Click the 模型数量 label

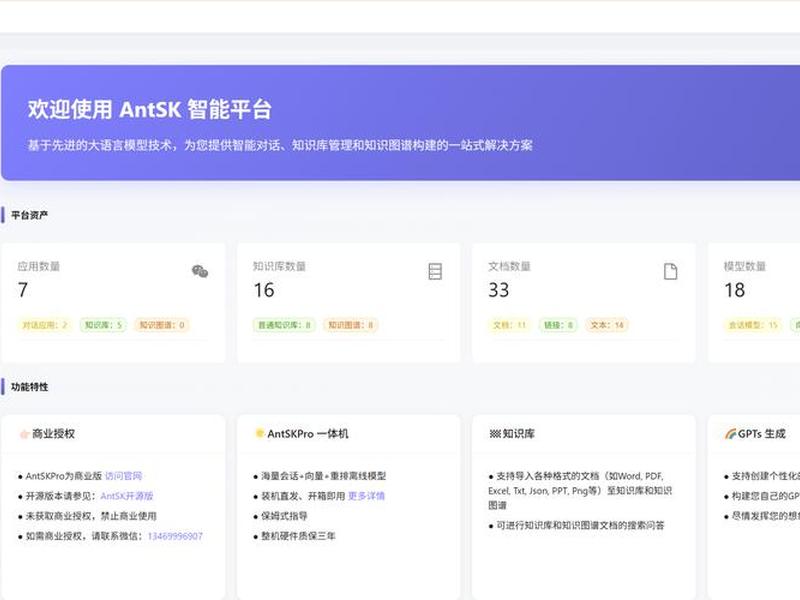[745, 266]
